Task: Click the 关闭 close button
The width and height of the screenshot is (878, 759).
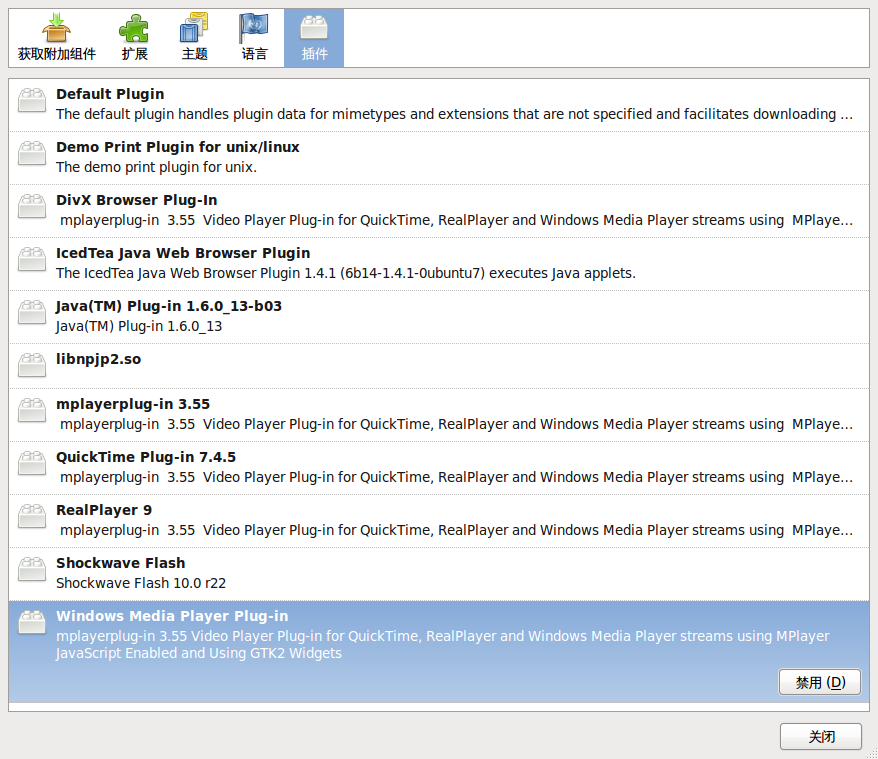Action: [x=821, y=736]
